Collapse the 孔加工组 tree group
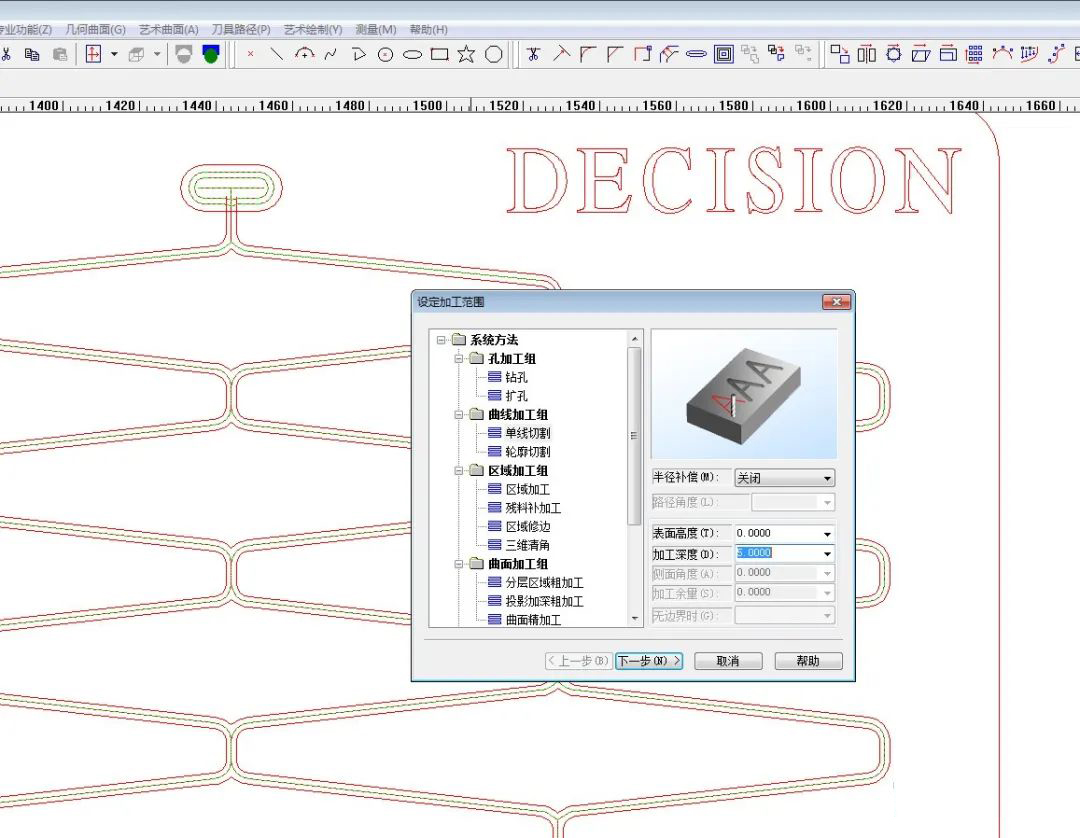This screenshot has width=1080, height=838. 459,359
